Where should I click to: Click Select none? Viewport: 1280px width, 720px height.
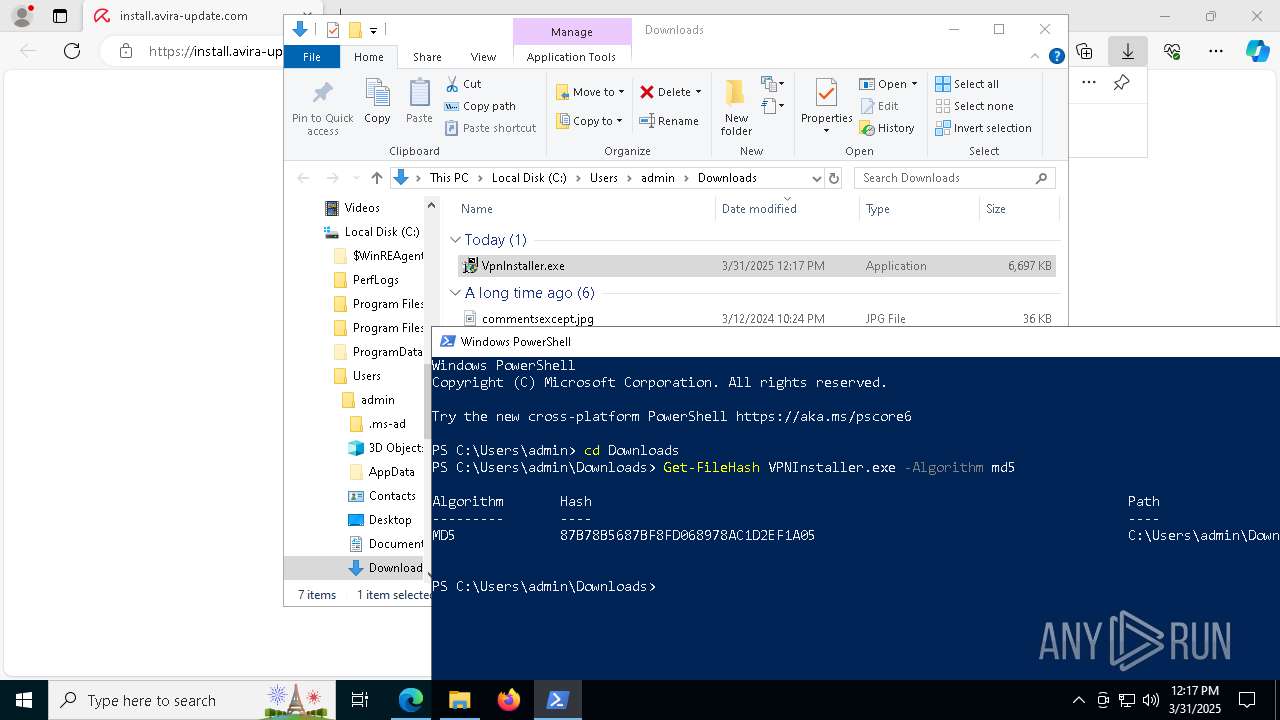point(974,106)
